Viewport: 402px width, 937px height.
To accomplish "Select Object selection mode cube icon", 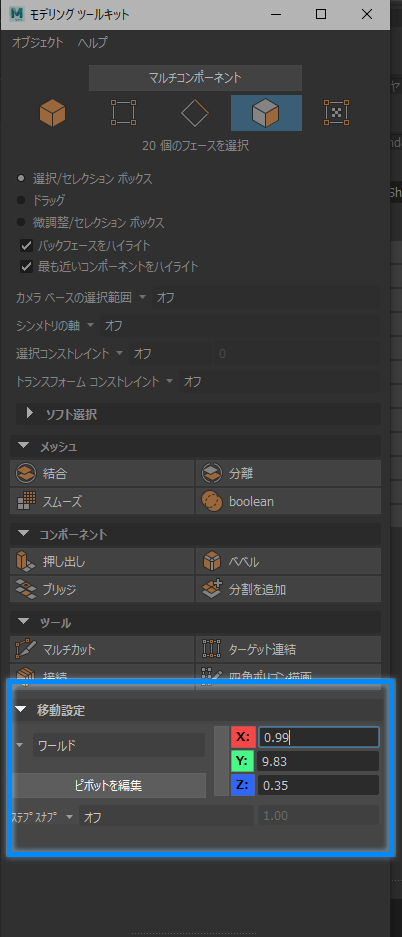I will (x=53, y=113).
